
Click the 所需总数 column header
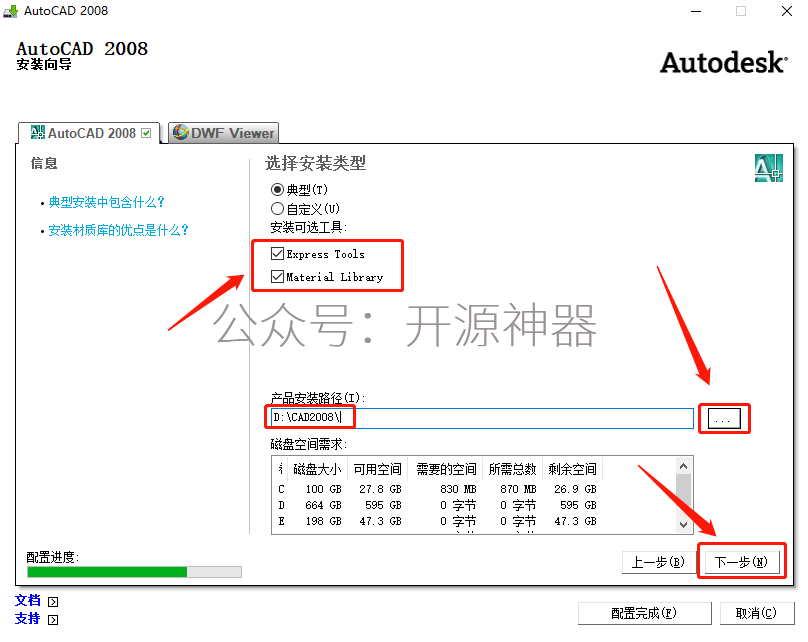(x=513, y=469)
